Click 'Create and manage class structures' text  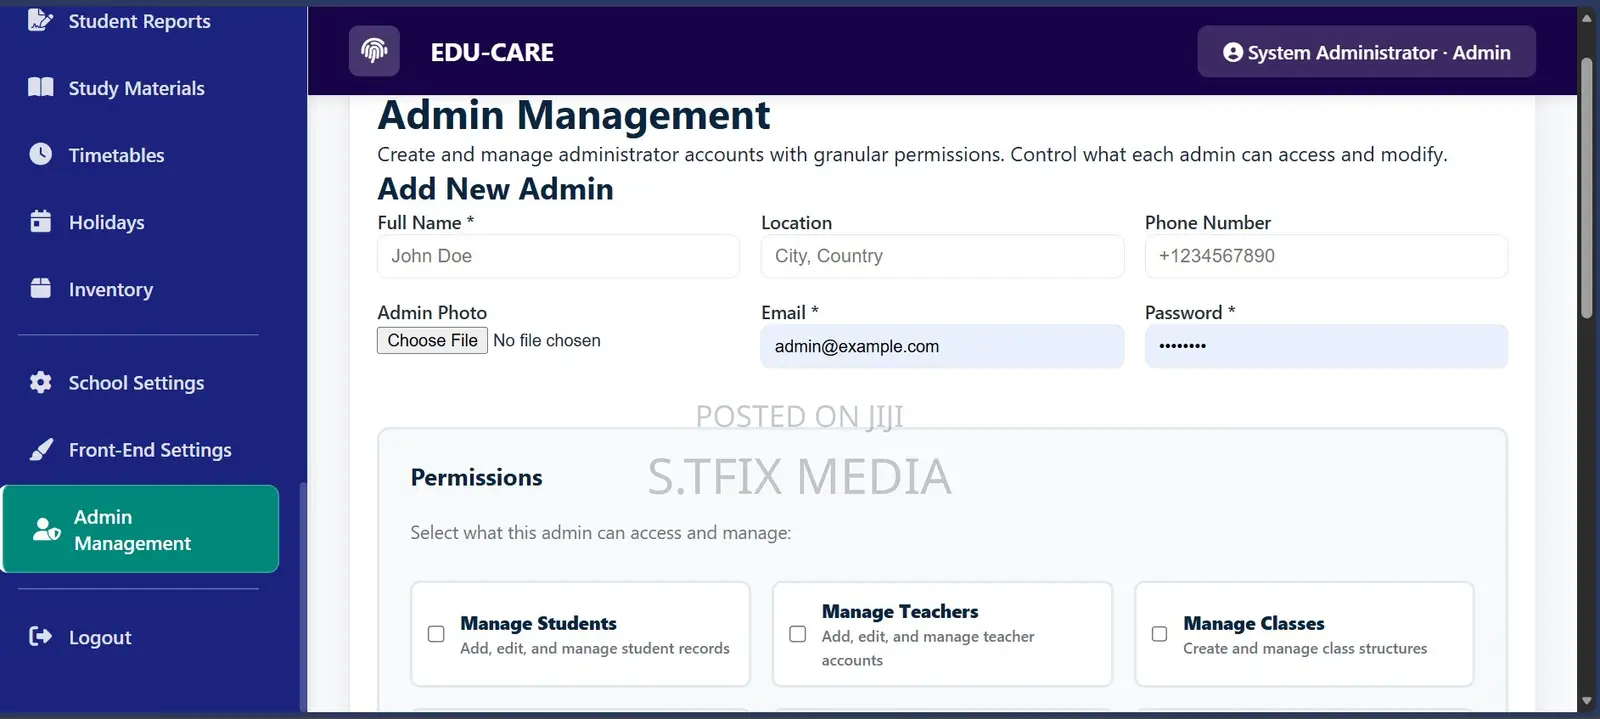1305,648
